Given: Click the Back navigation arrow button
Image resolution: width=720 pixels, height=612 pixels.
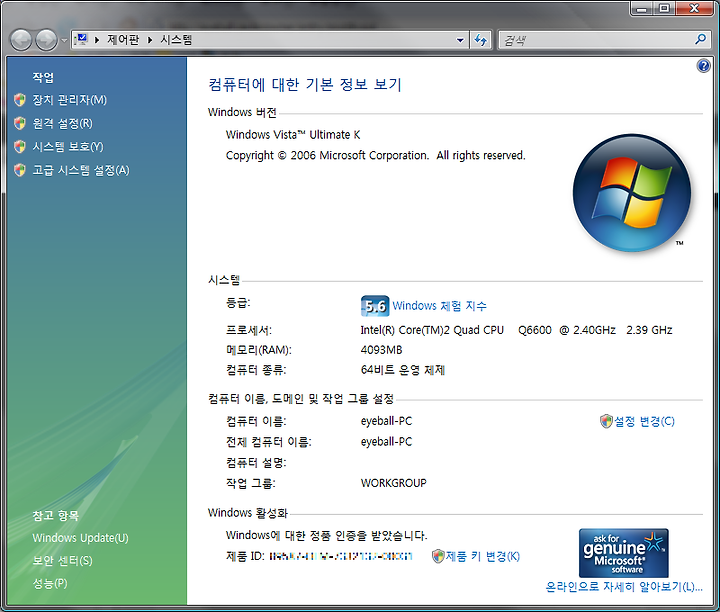Looking at the screenshot, I should [x=21, y=40].
